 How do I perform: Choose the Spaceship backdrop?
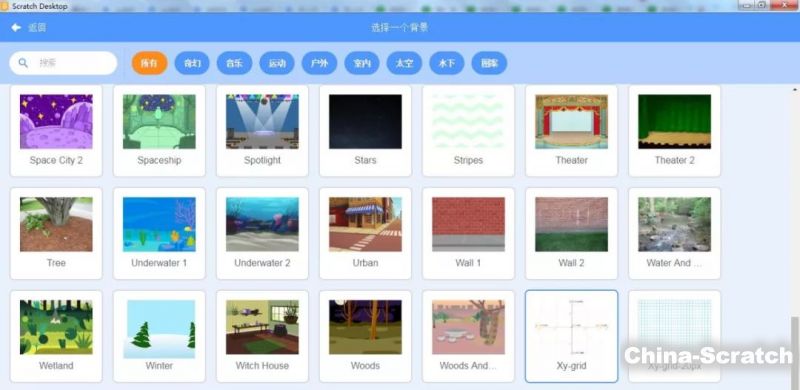tap(159, 131)
